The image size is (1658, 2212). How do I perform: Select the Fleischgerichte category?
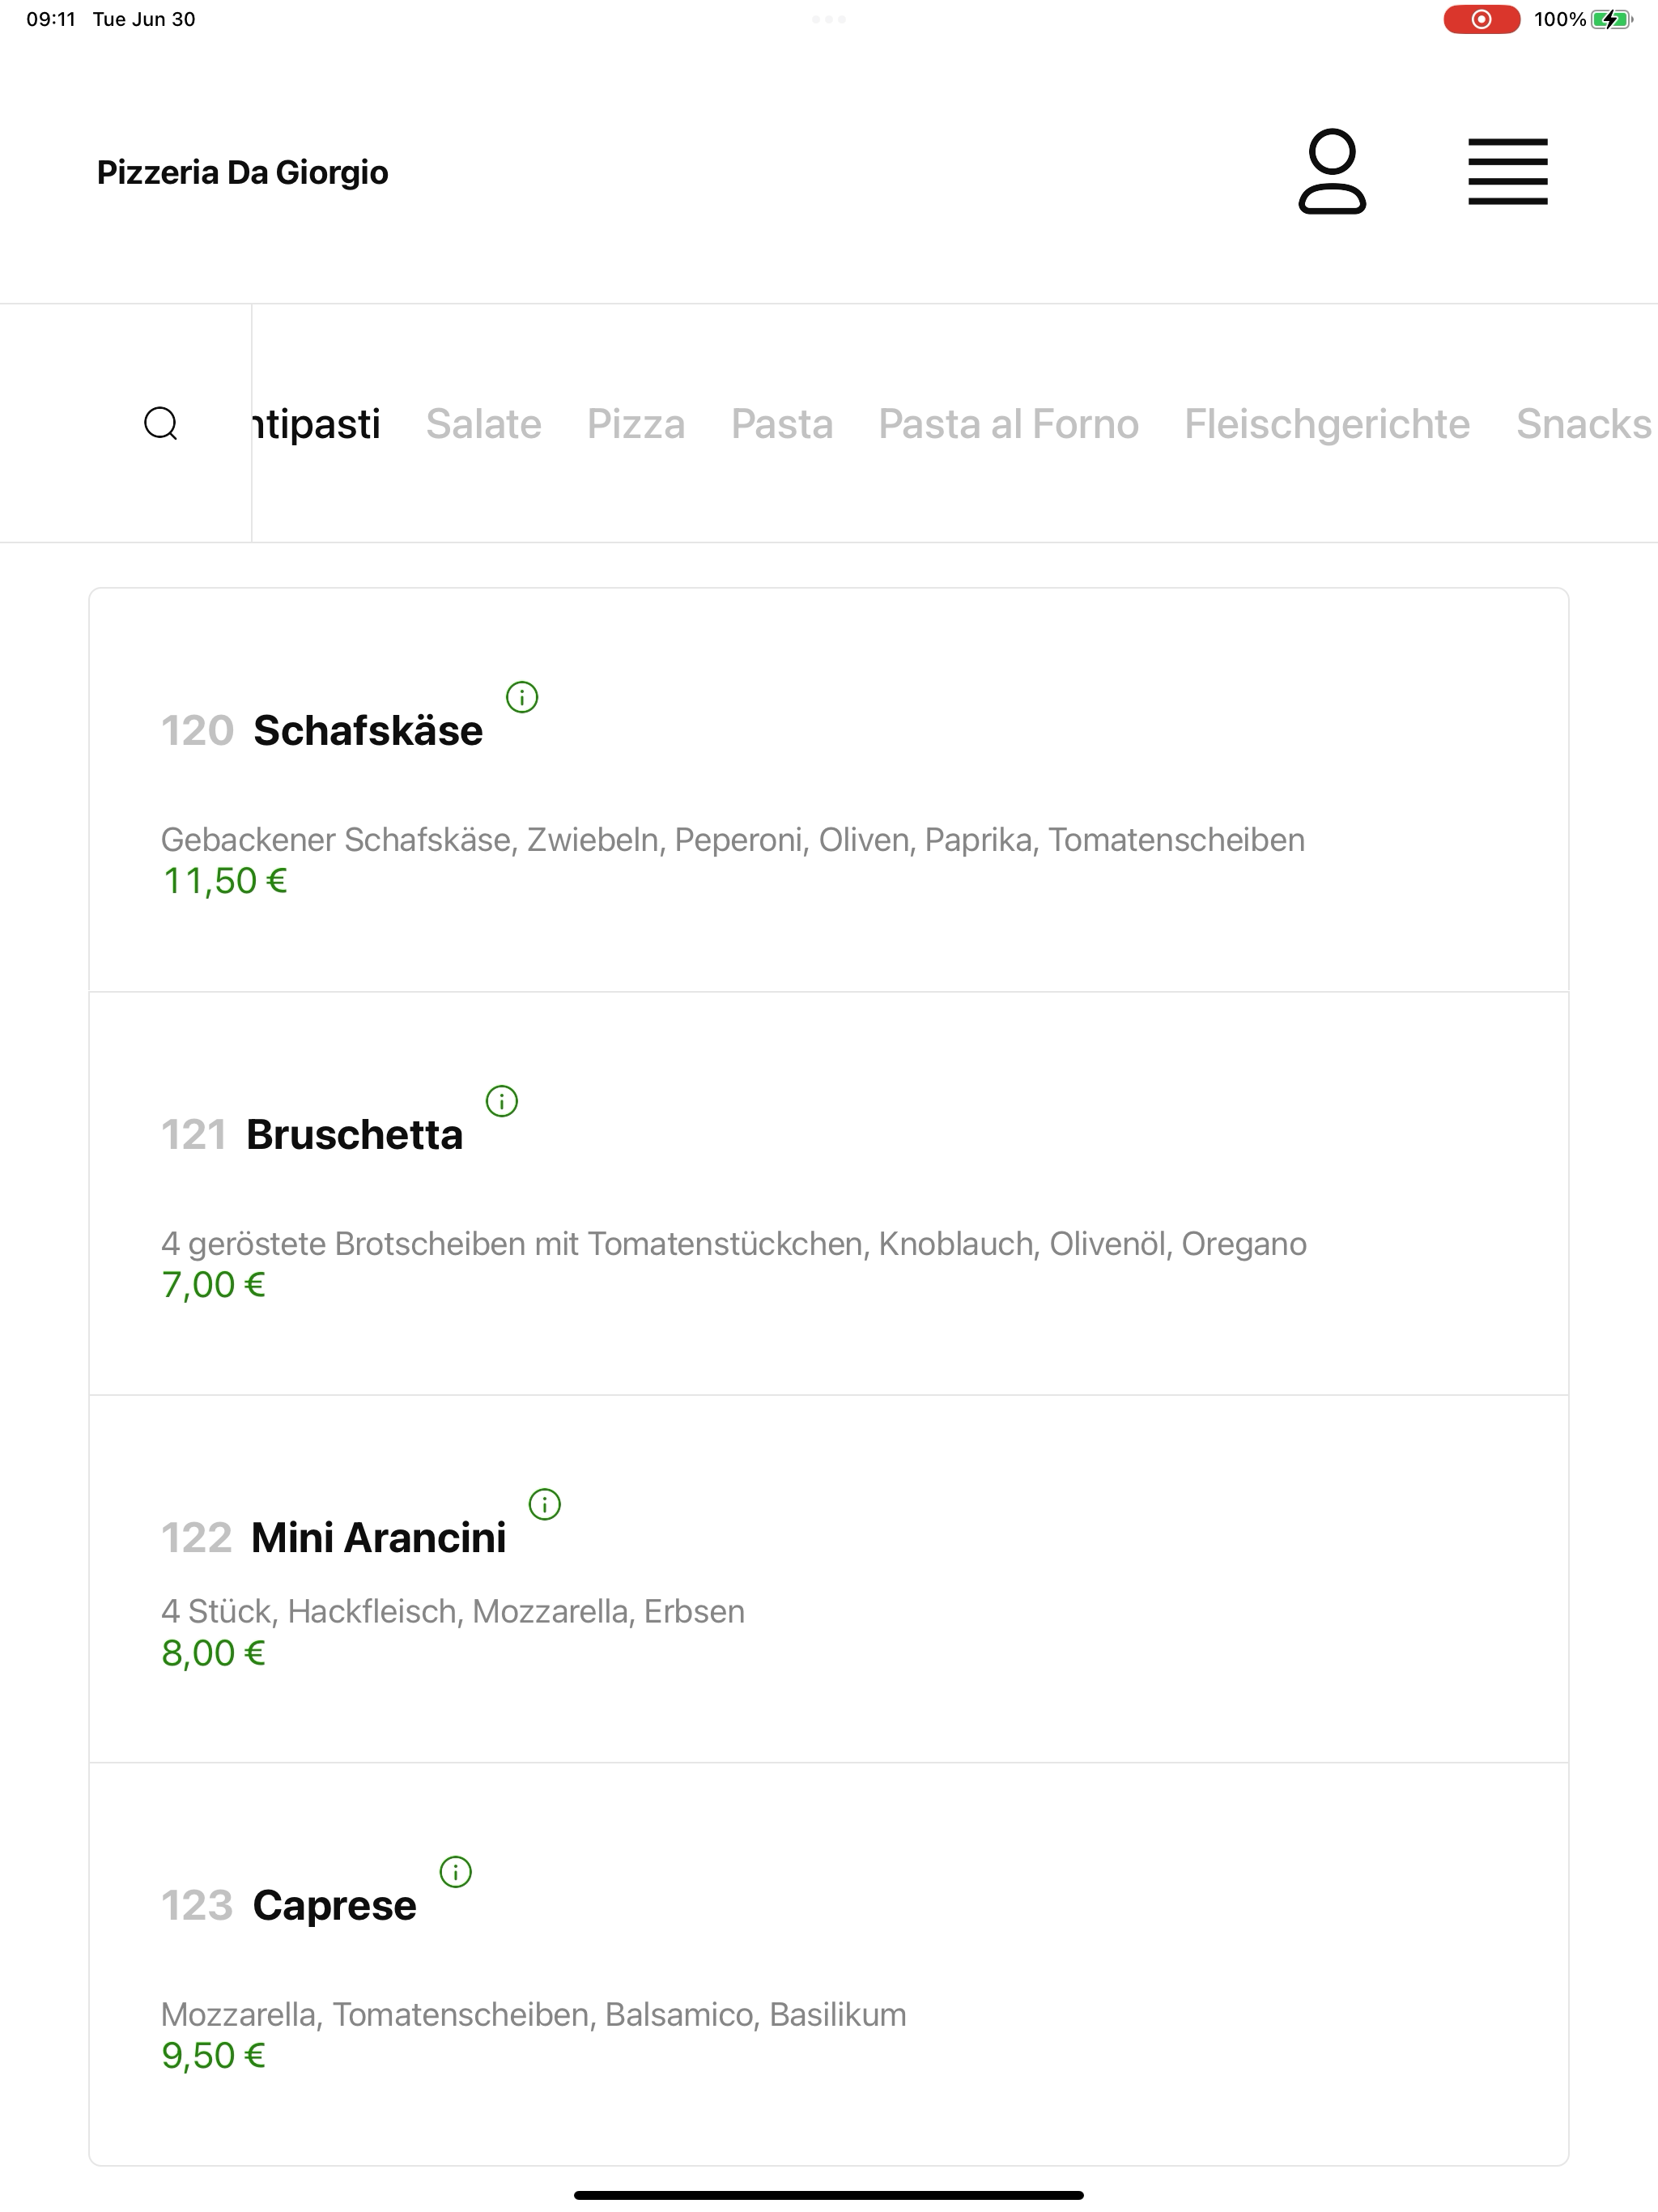click(x=1327, y=424)
